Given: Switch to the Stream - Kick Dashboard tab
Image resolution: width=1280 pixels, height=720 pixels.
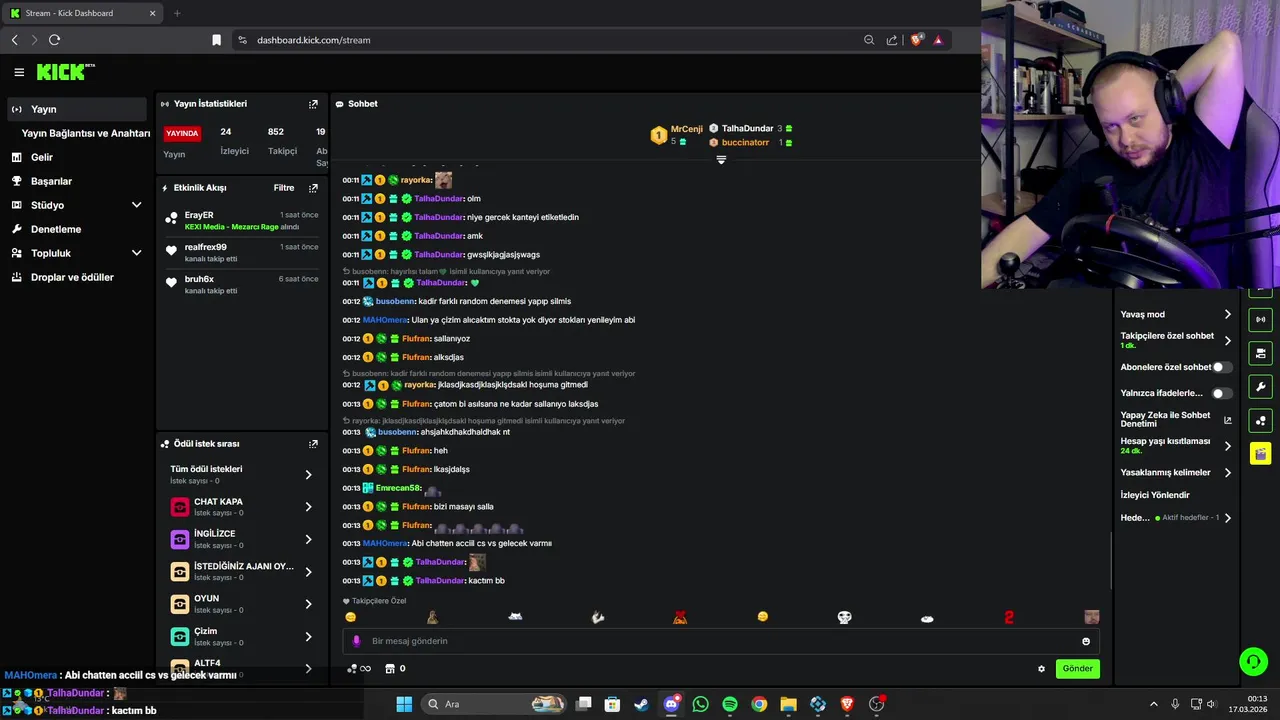Looking at the screenshot, I should (84, 13).
